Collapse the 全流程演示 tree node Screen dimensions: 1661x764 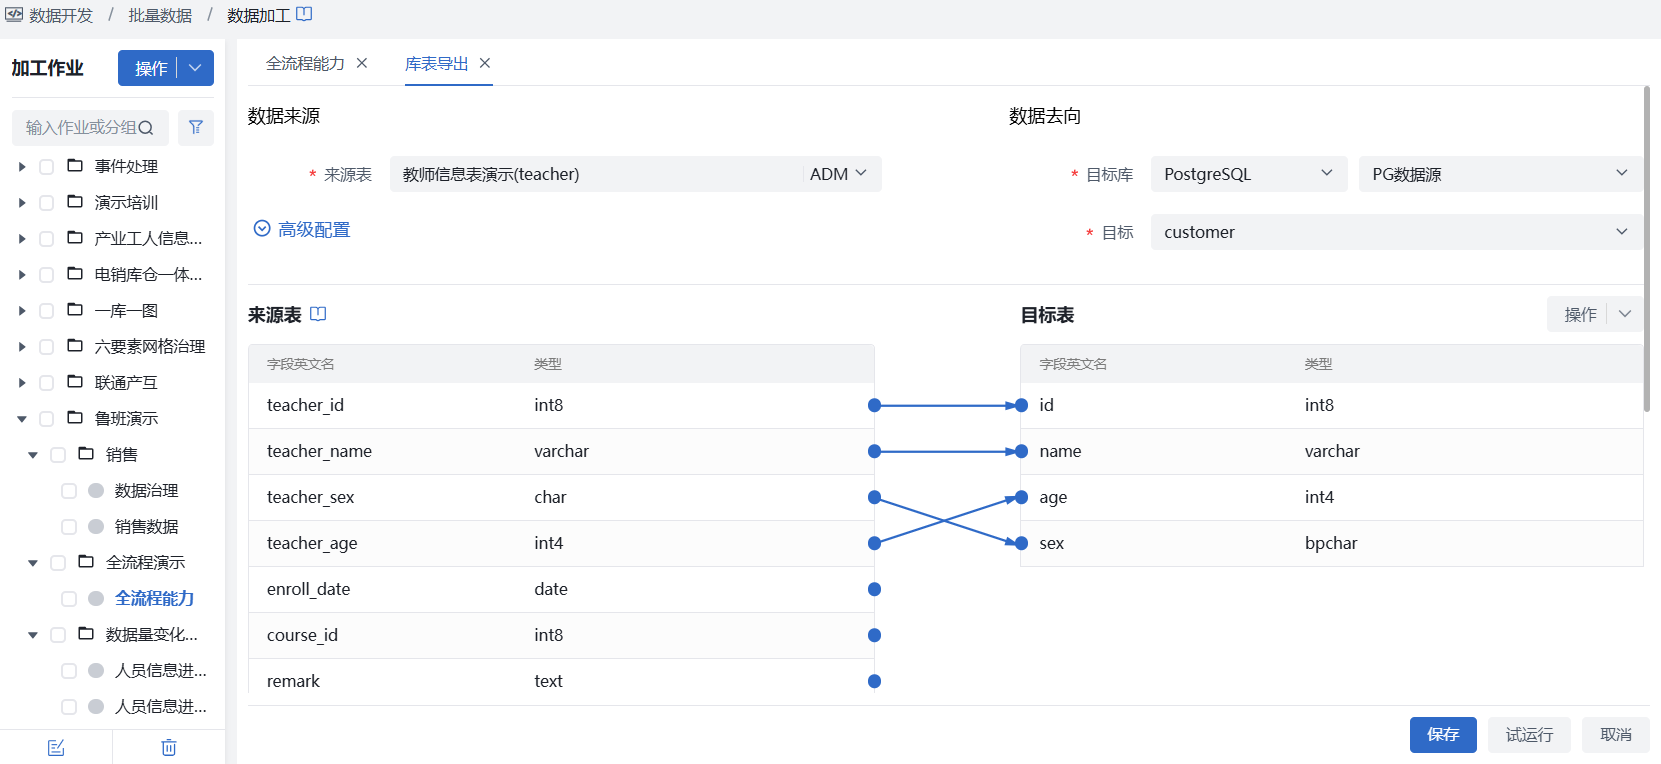tap(33, 563)
